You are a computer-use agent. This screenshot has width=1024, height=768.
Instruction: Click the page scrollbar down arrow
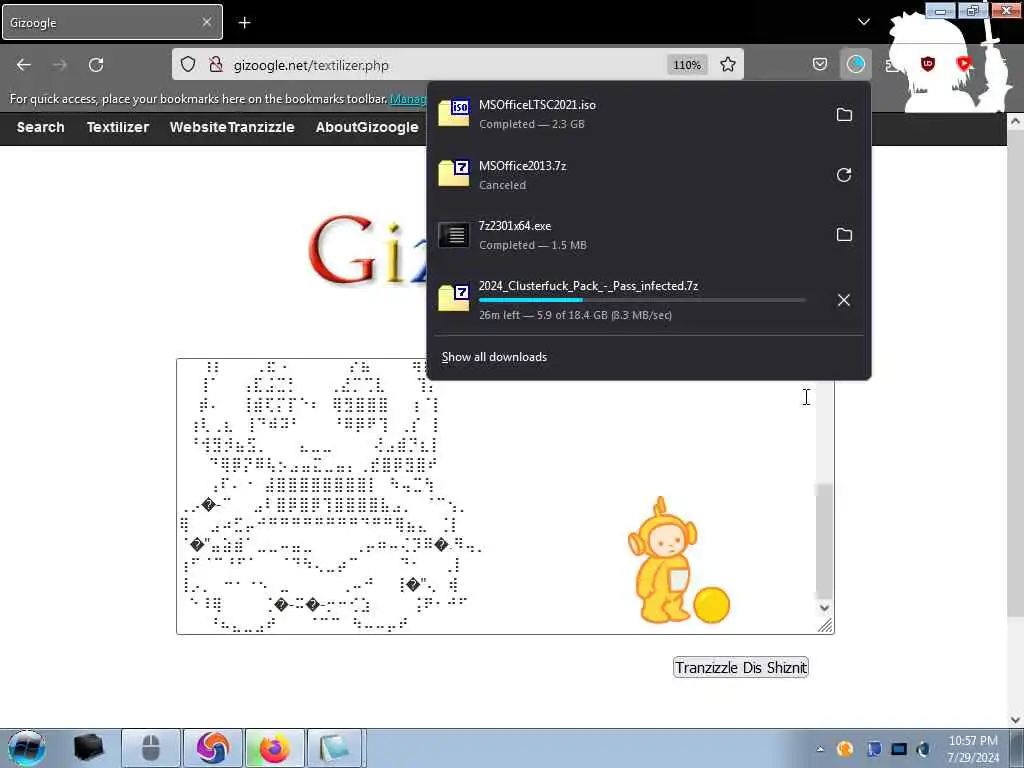[x=1016, y=720]
